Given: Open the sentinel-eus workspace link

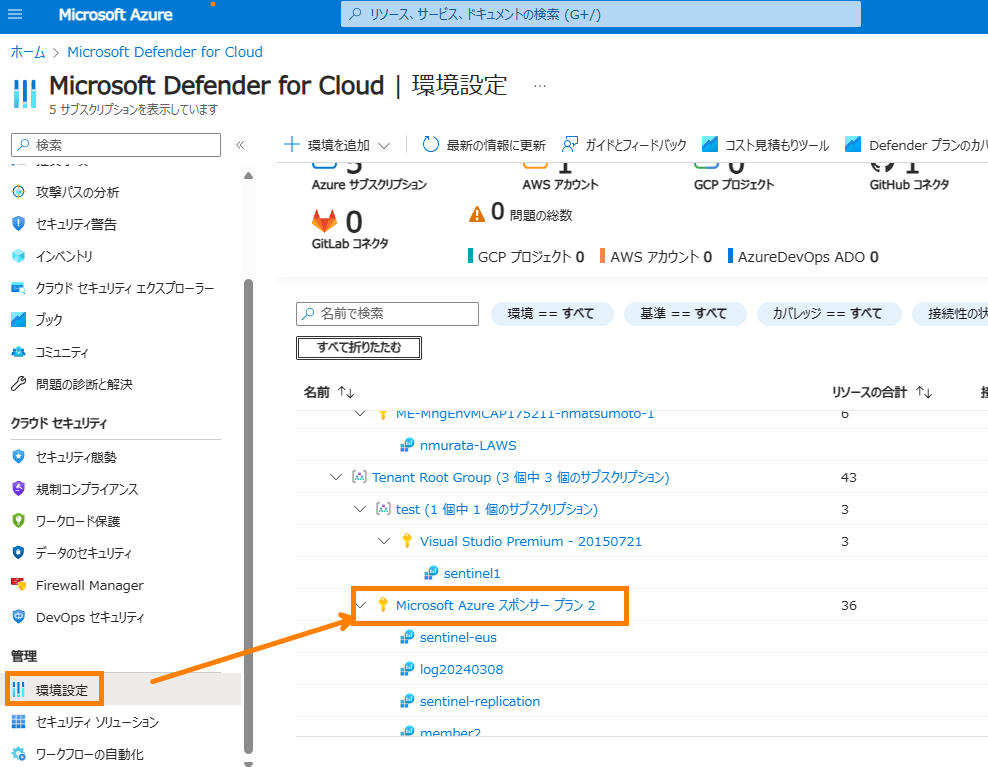Looking at the screenshot, I should (x=458, y=637).
